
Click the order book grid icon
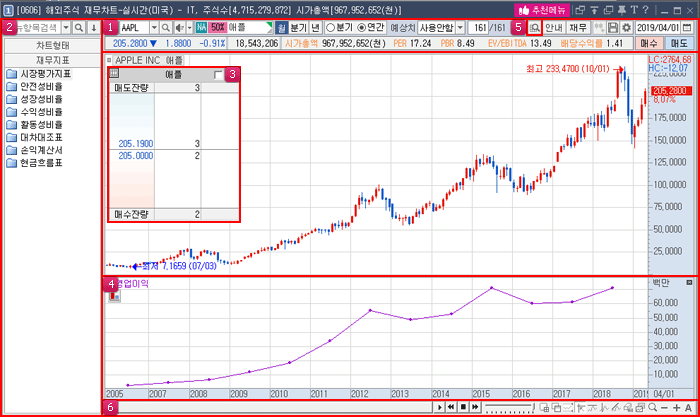tap(114, 74)
